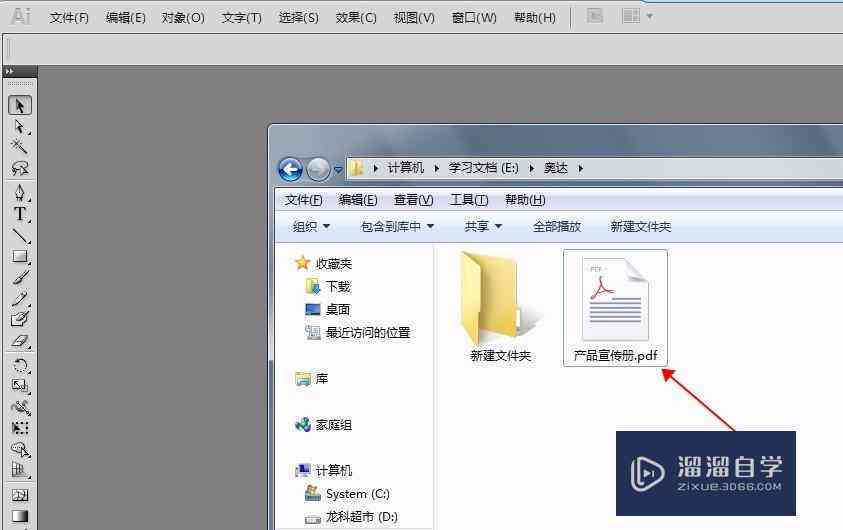The image size is (843, 530).
Task: Open Illustrator 窗口(W) menu
Action: pos(474,18)
